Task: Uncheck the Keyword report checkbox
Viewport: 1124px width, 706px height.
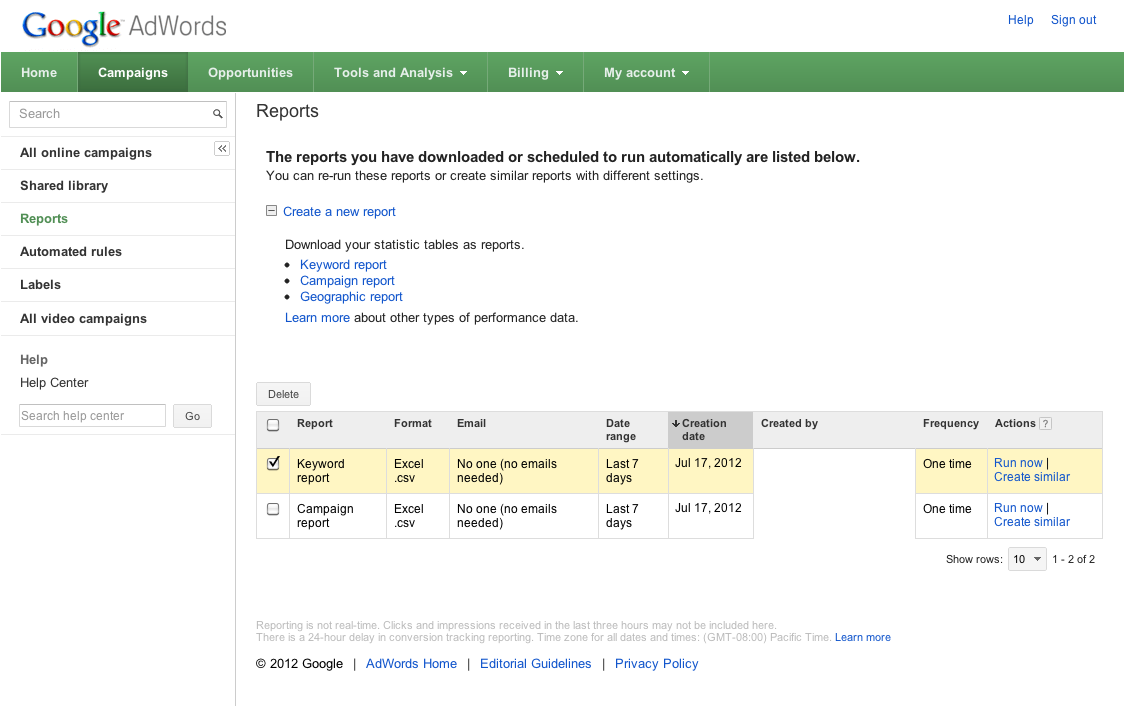Action: [273, 463]
